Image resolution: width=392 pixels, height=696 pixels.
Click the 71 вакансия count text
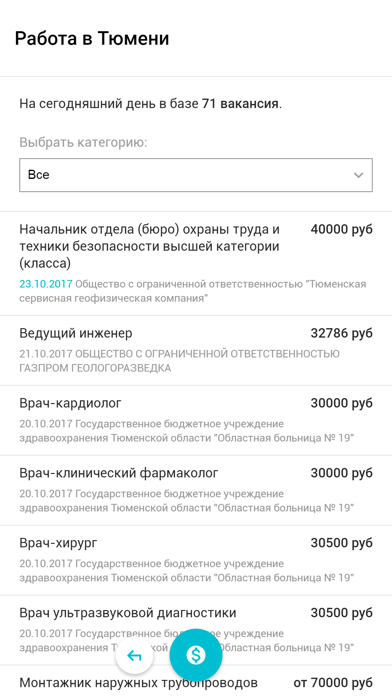click(x=241, y=104)
